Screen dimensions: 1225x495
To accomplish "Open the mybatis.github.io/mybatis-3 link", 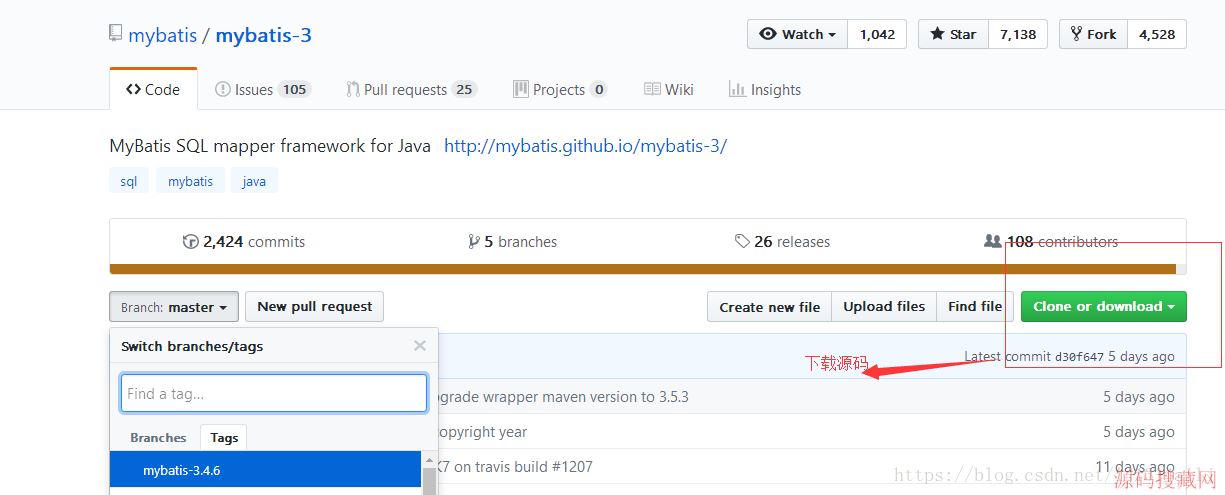I will pyautogui.click(x=585, y=146).
